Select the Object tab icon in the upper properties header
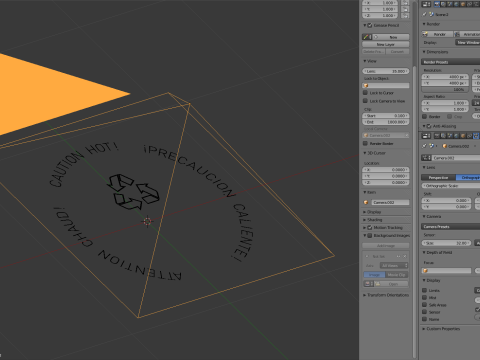 click(x=462, y=4)
